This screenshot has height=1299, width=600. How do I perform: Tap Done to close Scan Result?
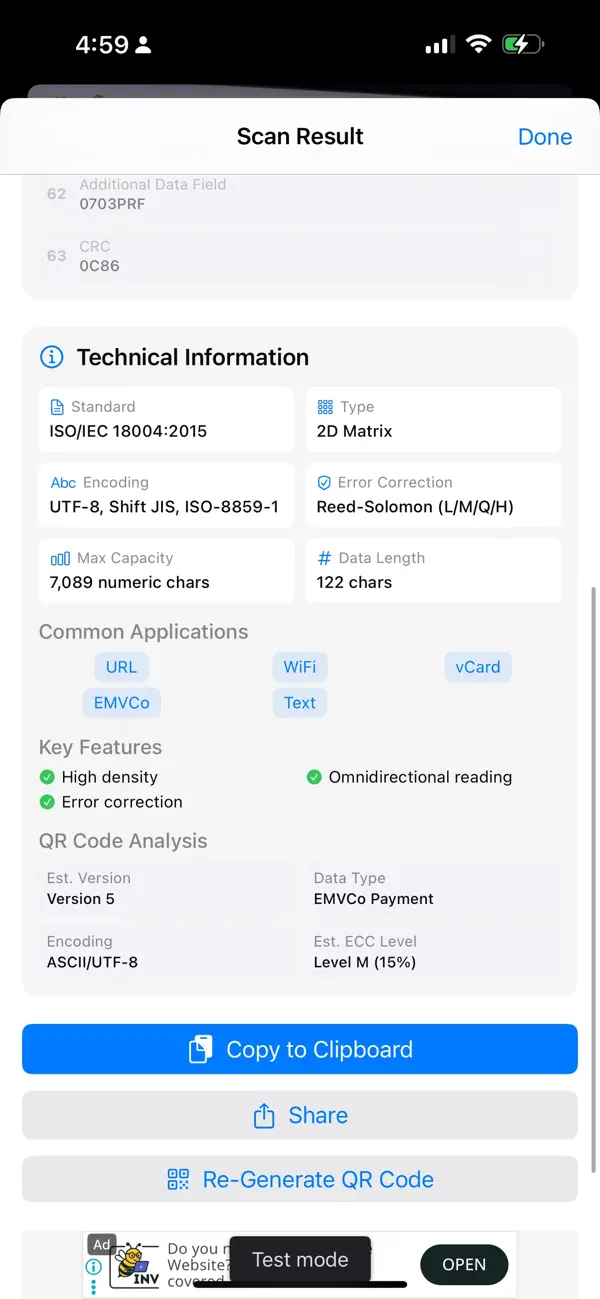545,136
